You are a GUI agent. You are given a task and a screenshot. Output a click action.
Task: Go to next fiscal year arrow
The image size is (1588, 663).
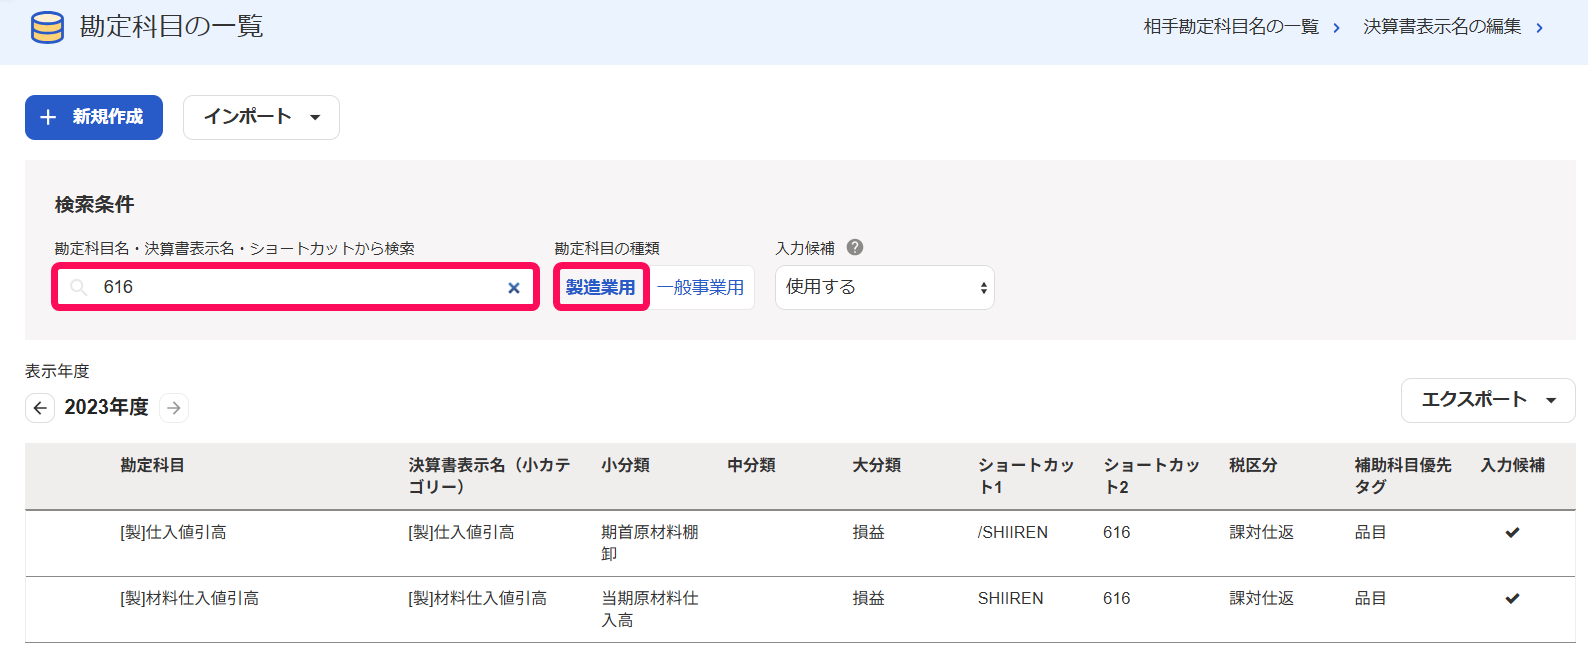coord(174,408)
